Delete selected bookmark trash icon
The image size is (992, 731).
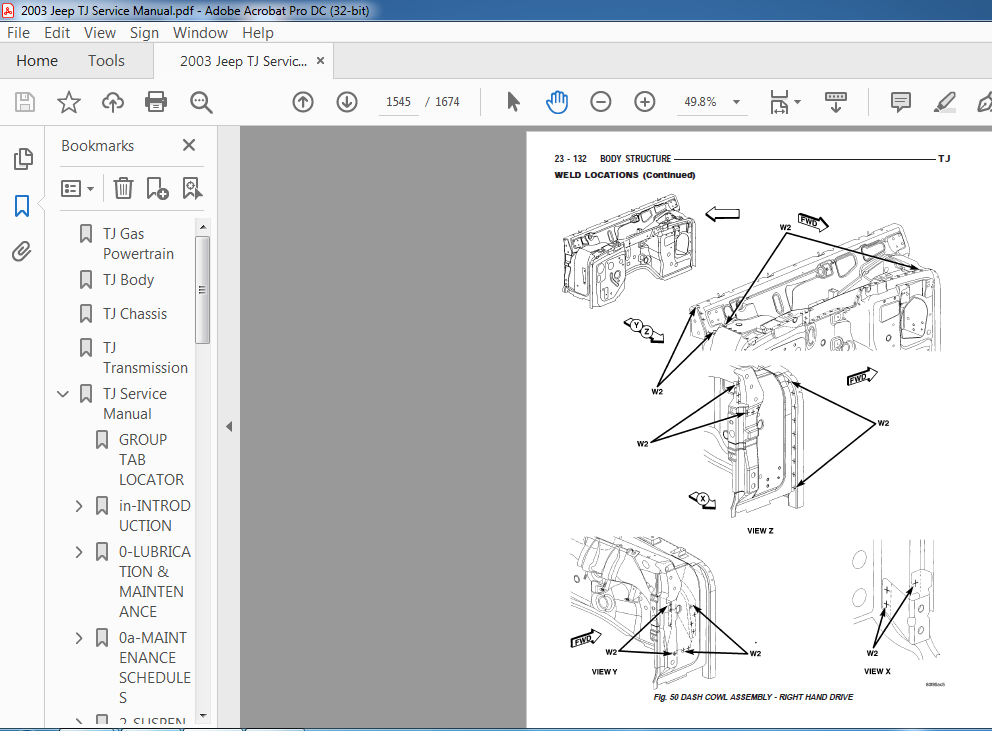coord(123,188)
